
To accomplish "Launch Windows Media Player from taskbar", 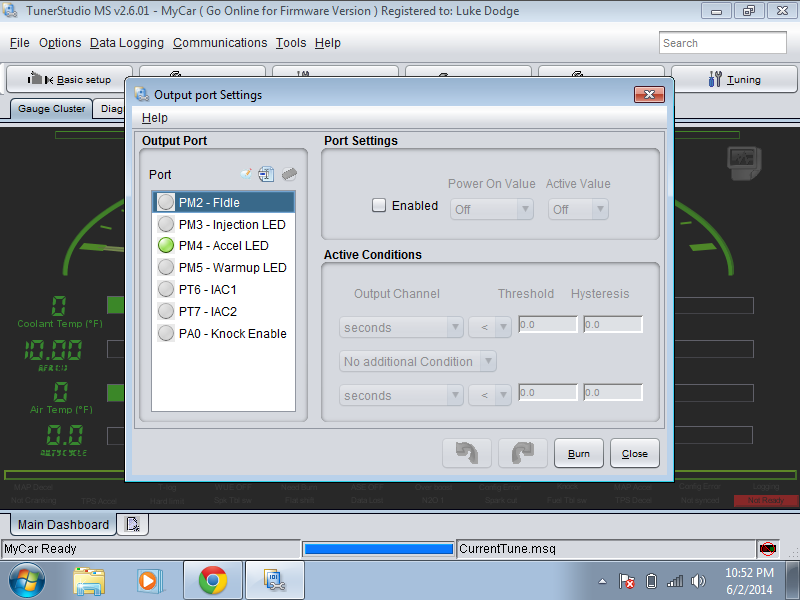I will (150, 581).
